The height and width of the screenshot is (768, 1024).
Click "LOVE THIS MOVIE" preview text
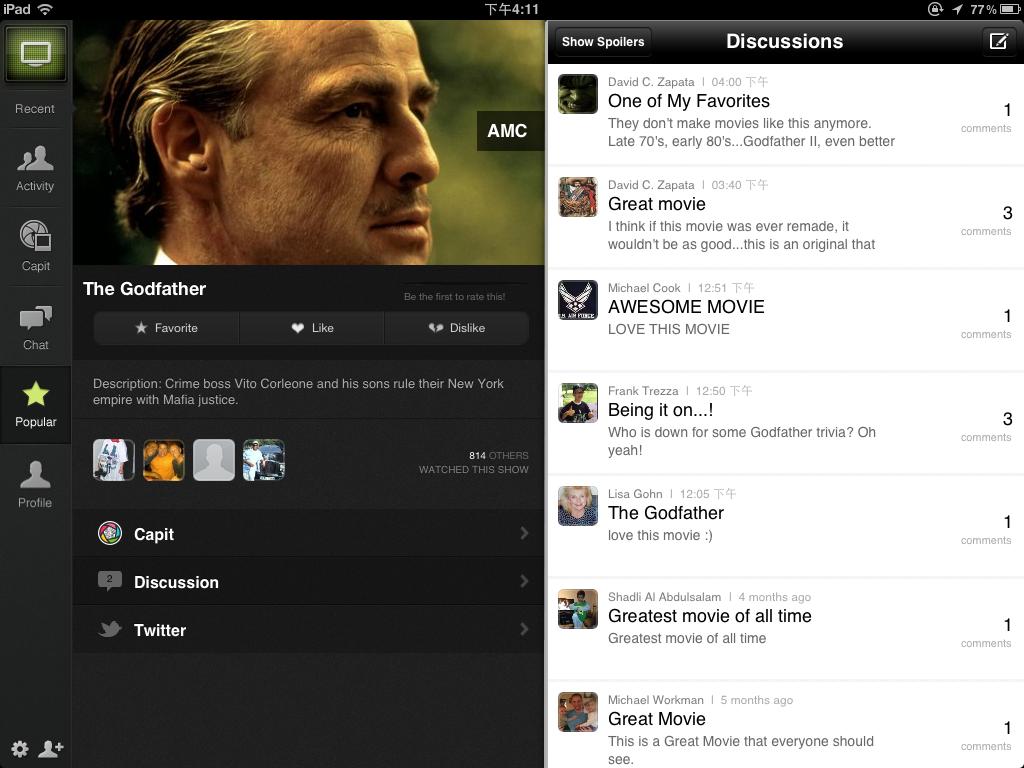(x=669, y=329)
